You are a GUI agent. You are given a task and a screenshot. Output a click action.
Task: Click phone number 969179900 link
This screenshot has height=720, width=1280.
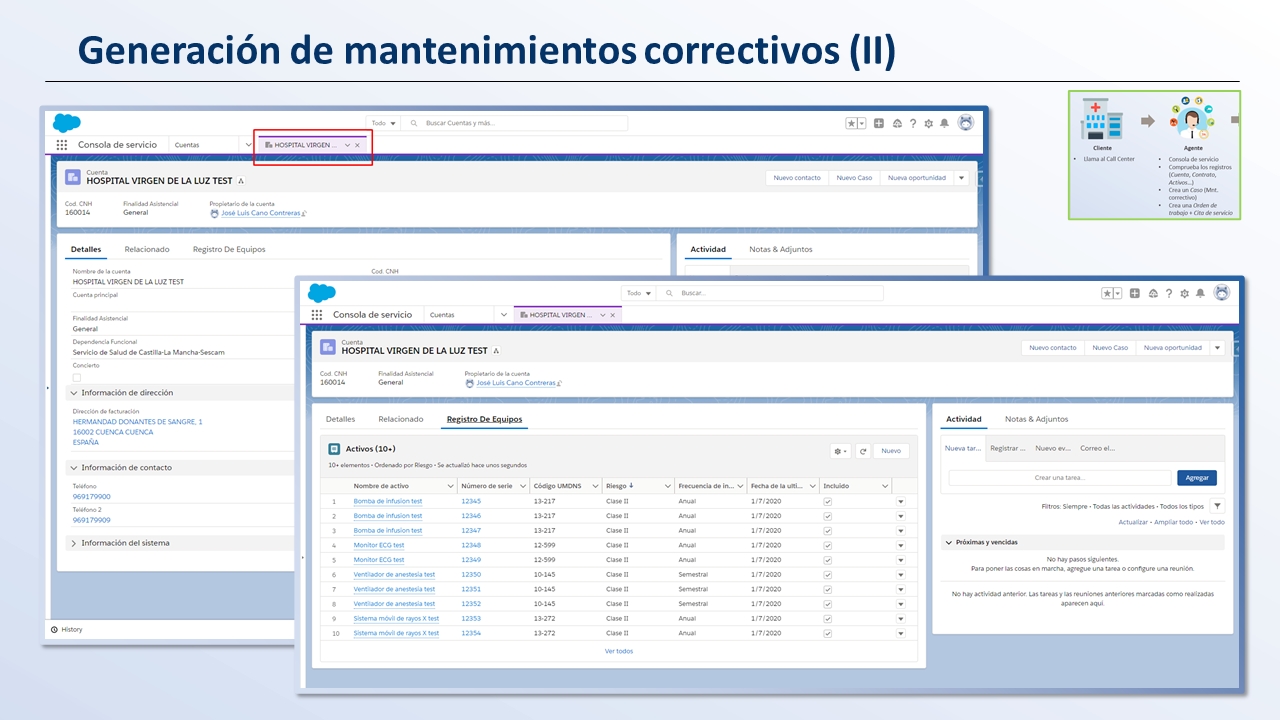(92, 496)
